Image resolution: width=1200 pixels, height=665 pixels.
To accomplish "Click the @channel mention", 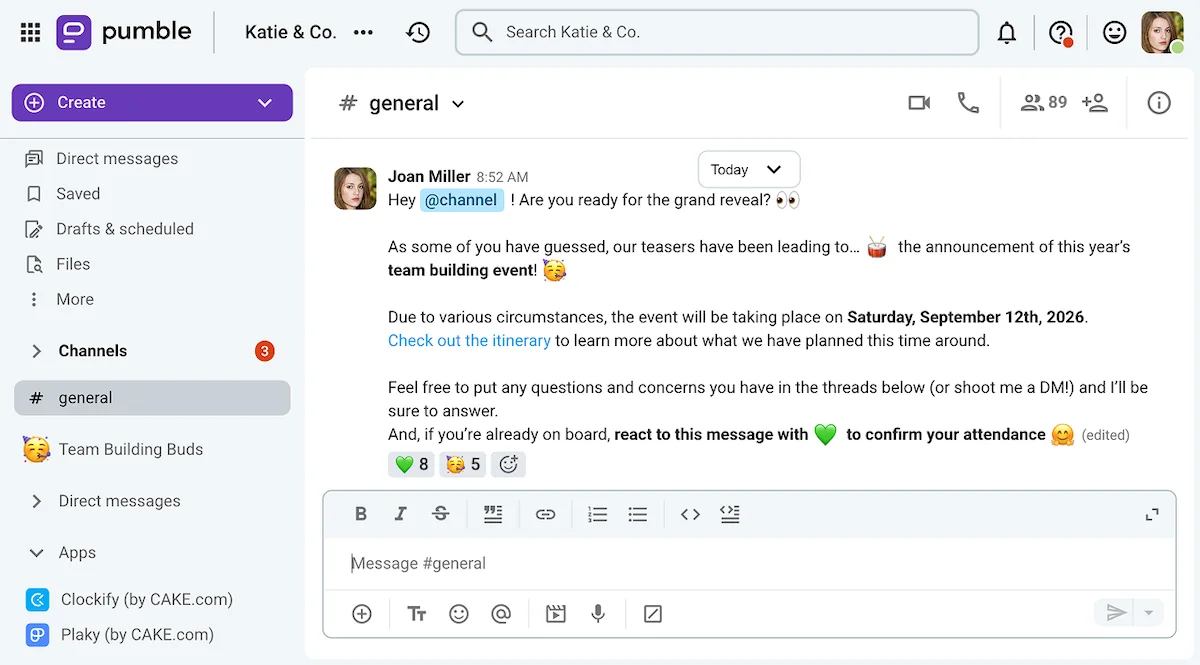I will coord(461,200).
